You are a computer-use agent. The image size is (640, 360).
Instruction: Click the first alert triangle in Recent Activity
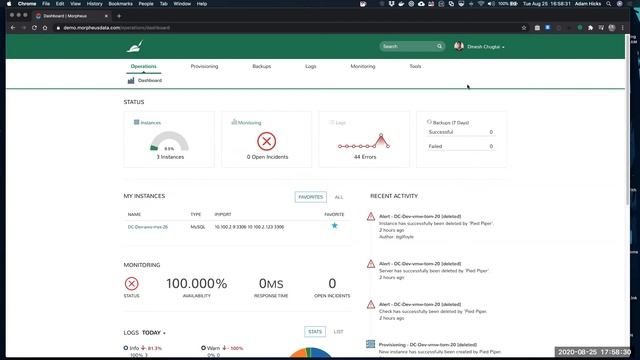coord(371,216)
